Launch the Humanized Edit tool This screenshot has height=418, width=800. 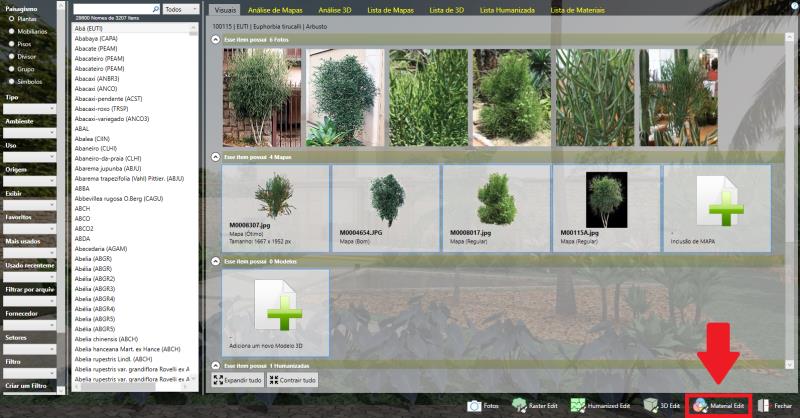click(x=600, y=406)
